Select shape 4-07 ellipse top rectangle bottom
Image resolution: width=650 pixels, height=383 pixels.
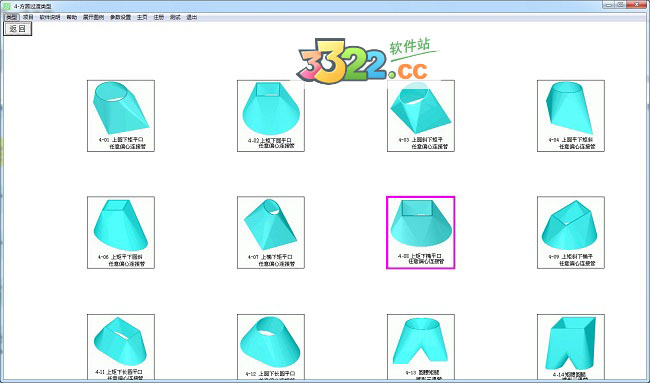[271, 233]
